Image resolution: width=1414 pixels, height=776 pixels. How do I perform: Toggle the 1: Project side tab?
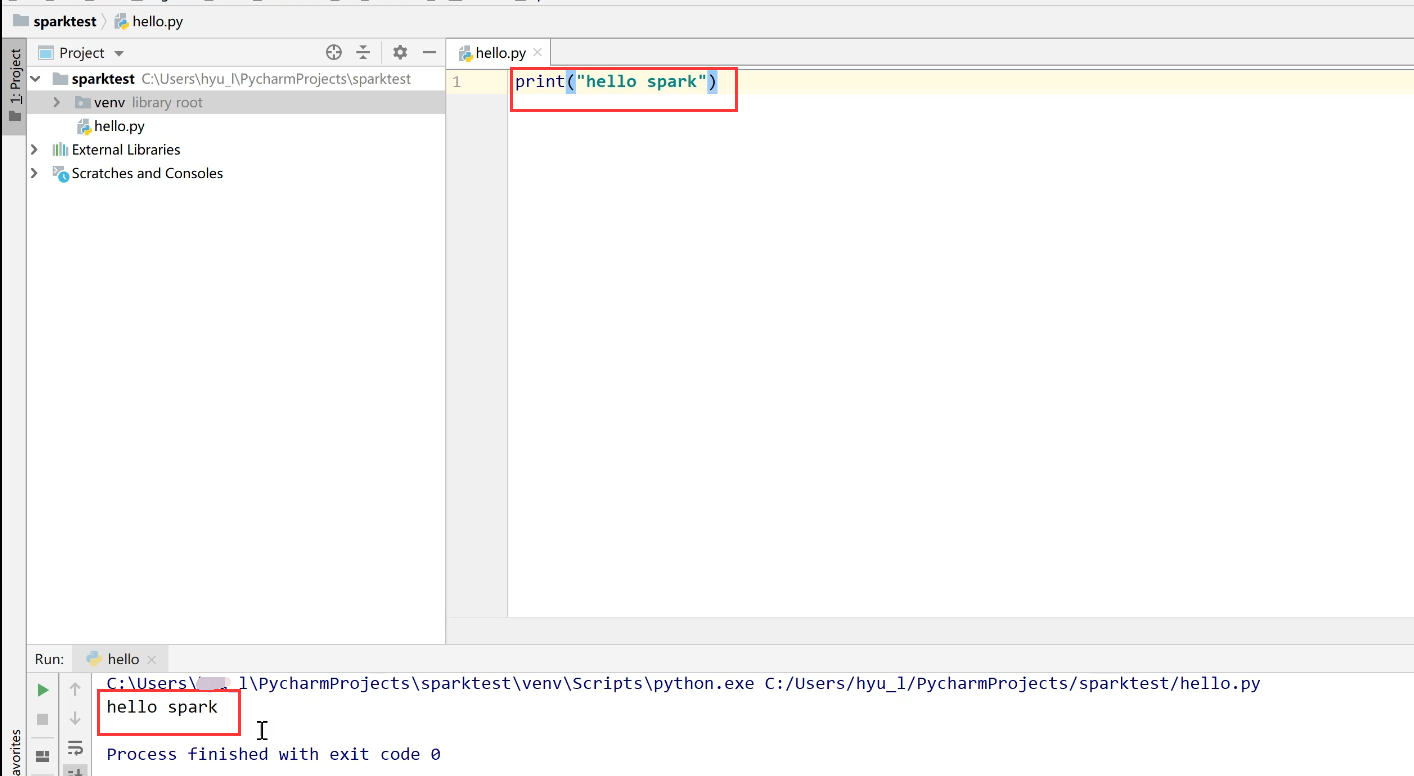(x=14, y=86)
